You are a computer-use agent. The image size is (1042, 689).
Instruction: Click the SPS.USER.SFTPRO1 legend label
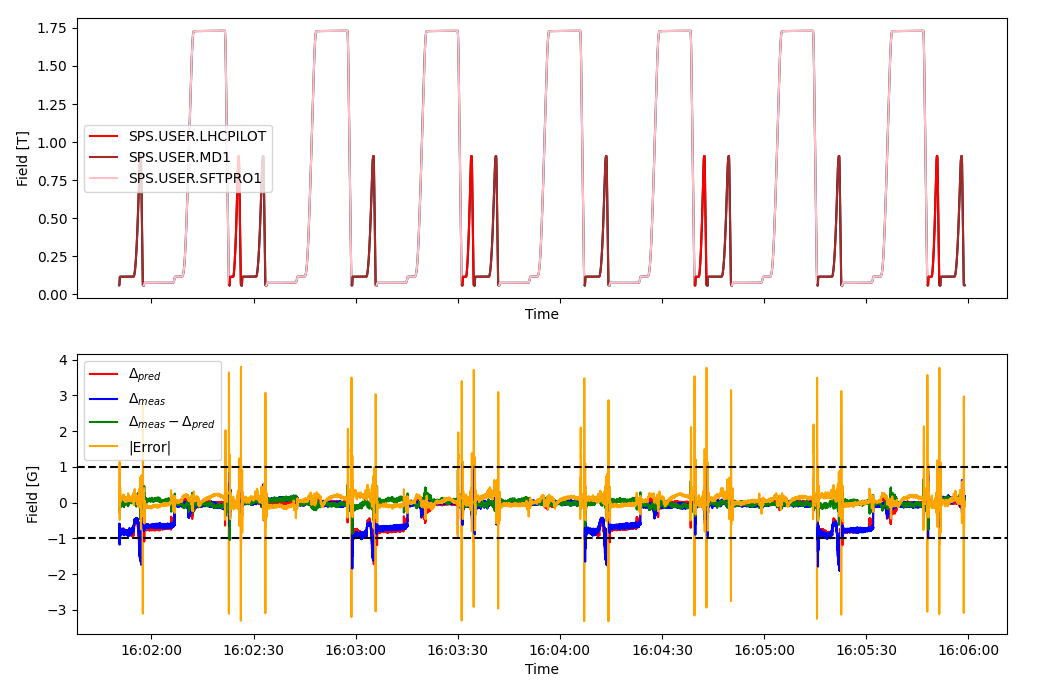click(x=194, y=179)
